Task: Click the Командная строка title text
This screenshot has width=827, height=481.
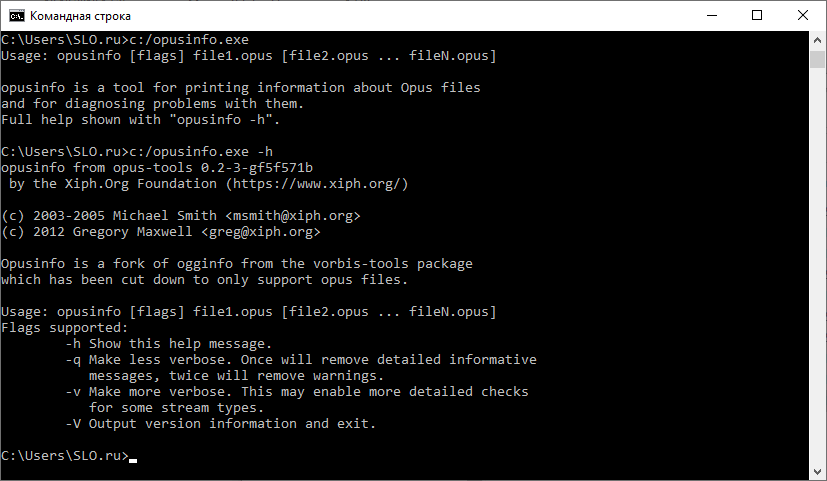Action: pos(80,16)
